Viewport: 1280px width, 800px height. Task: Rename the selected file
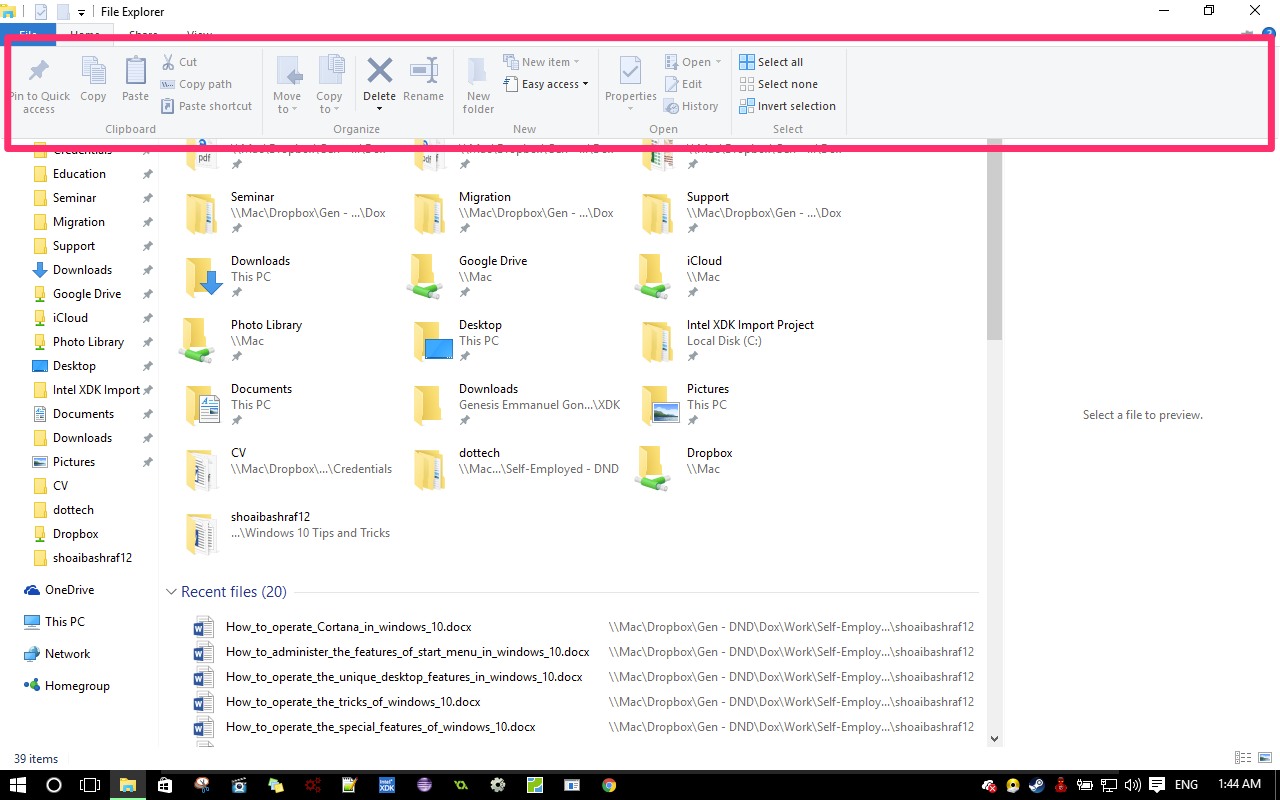click(423, 80)
